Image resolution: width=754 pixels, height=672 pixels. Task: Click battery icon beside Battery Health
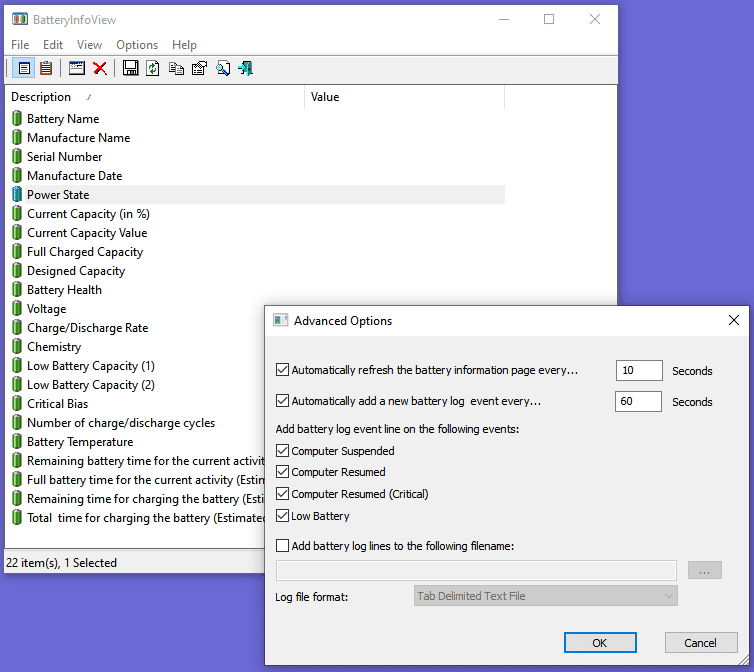17,290
